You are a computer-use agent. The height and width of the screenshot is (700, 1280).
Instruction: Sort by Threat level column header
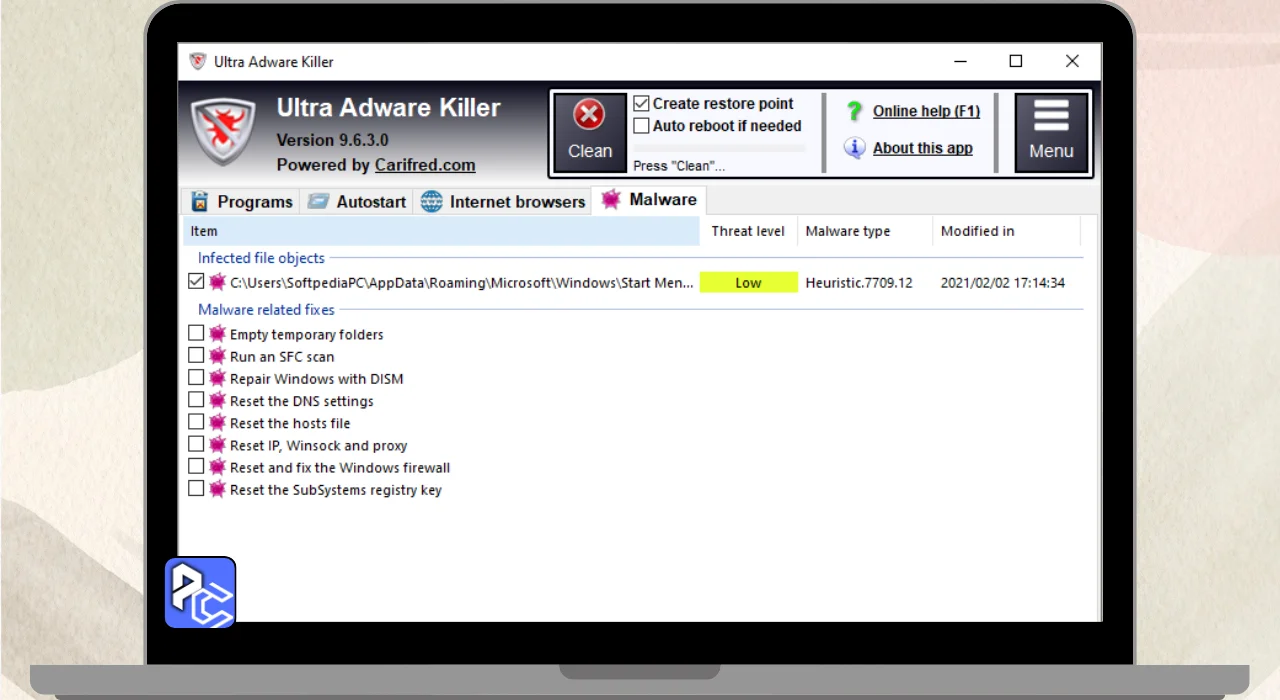click(748, 231)
